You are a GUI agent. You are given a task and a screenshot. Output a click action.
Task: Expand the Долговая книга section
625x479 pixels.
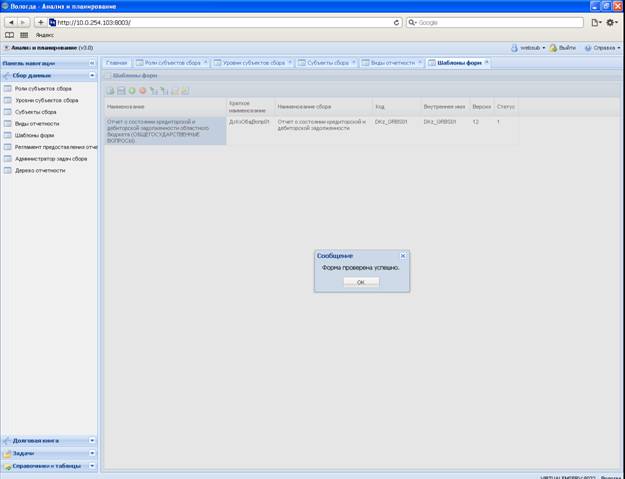pyautogui.click(x=92, y=440)
